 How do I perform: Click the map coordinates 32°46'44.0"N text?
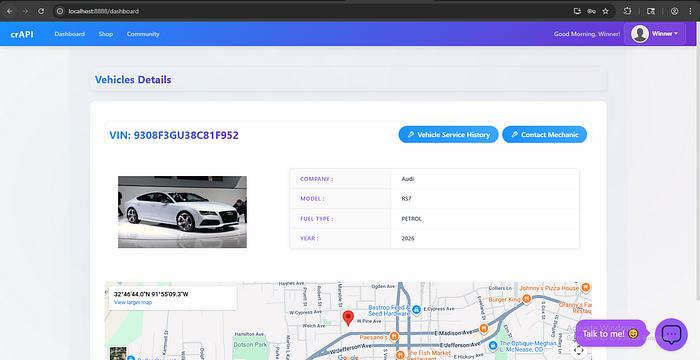coord(151,294)
